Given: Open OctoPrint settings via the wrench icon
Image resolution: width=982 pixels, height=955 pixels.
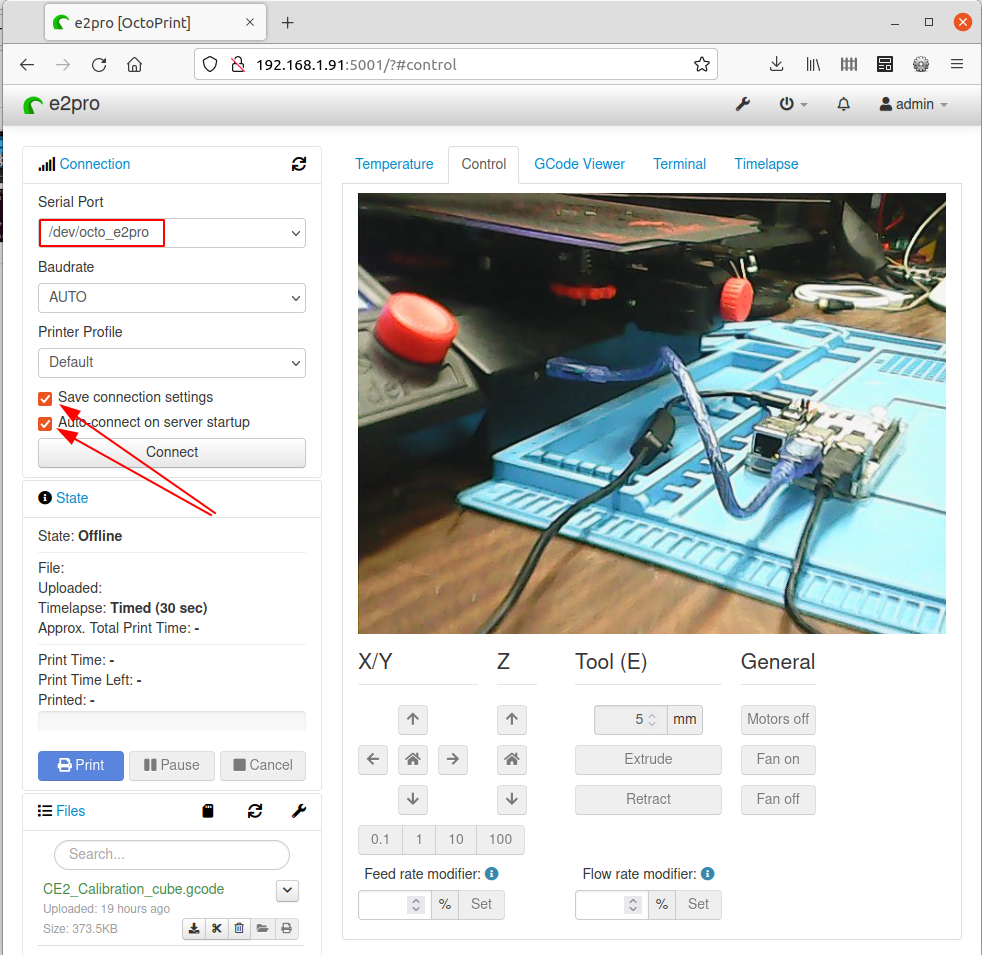Looking at the screenshot, I should pyautogui.click(x=742, y=104).
